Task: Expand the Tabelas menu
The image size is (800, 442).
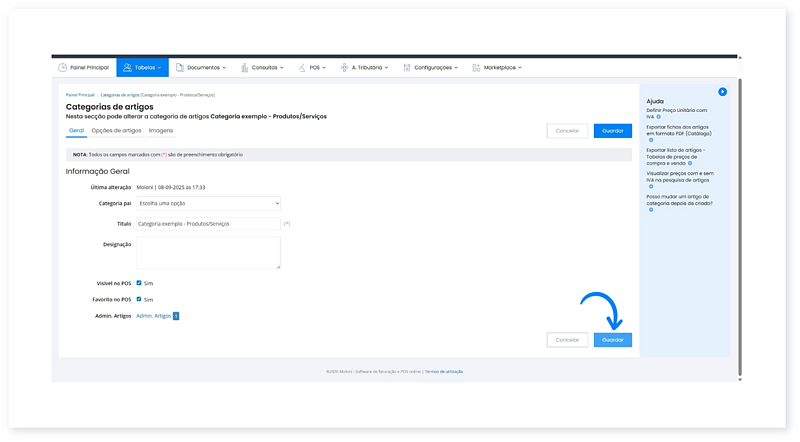Action: (142, 68)
